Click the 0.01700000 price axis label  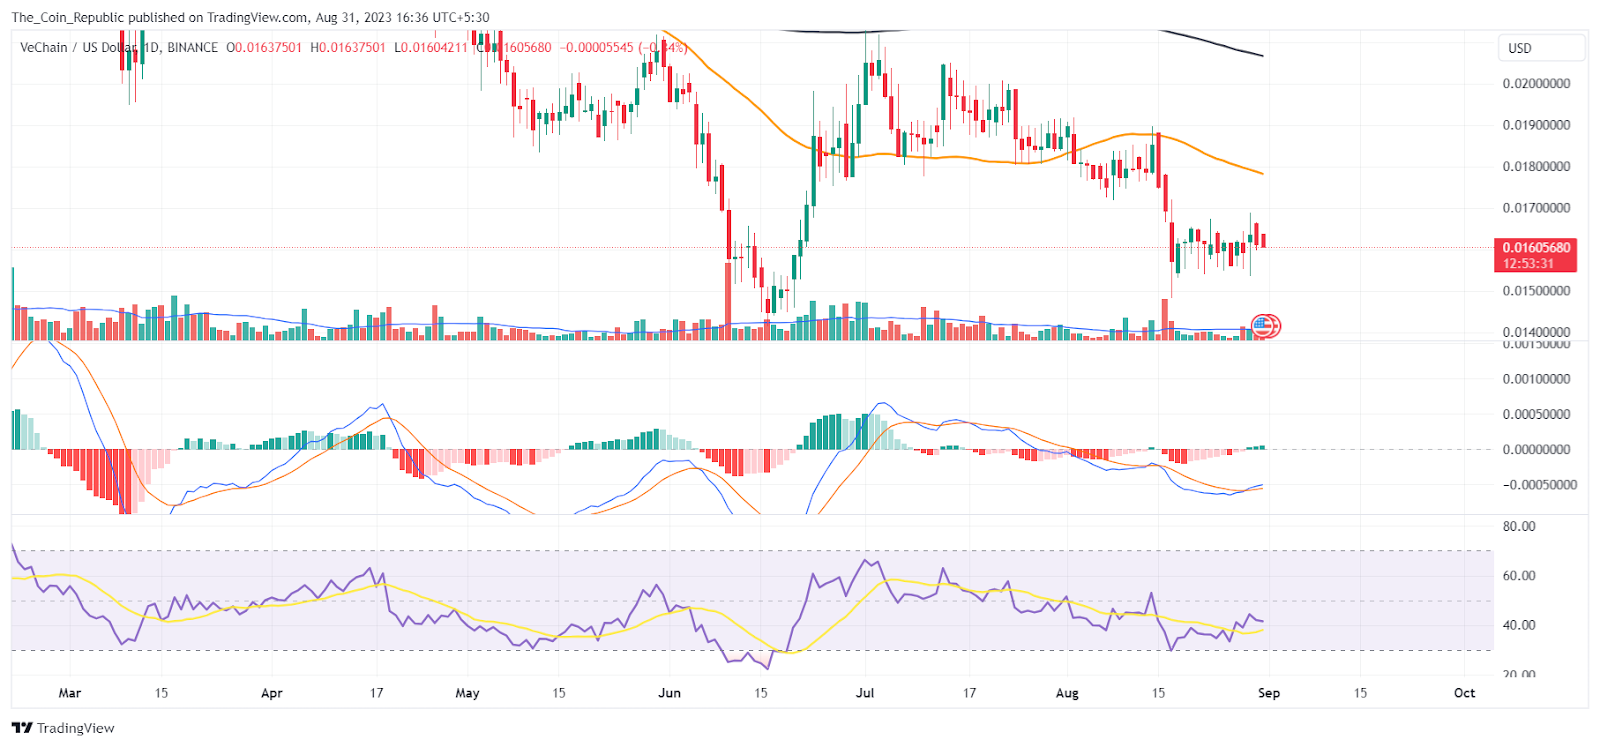click(1536, 208)
